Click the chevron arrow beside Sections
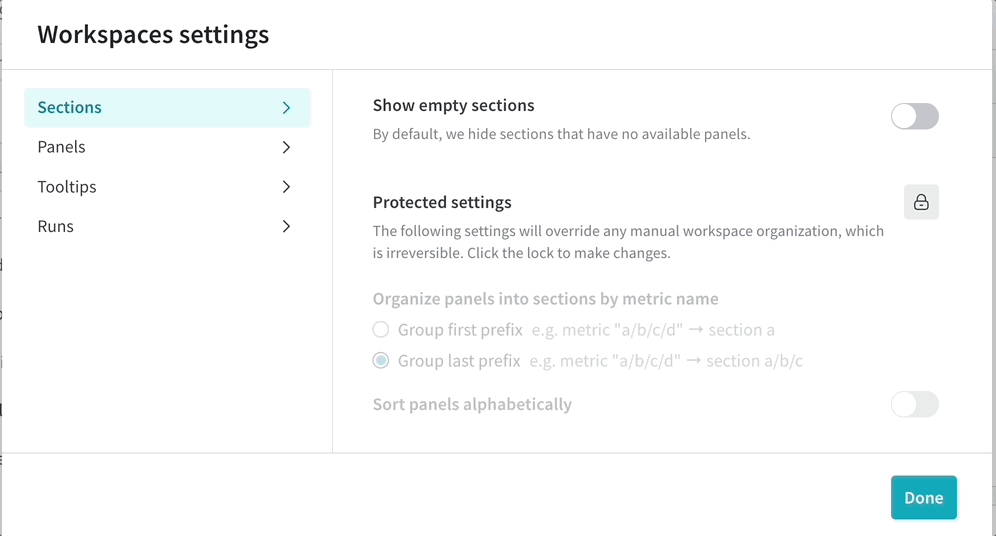 [286, 108]
